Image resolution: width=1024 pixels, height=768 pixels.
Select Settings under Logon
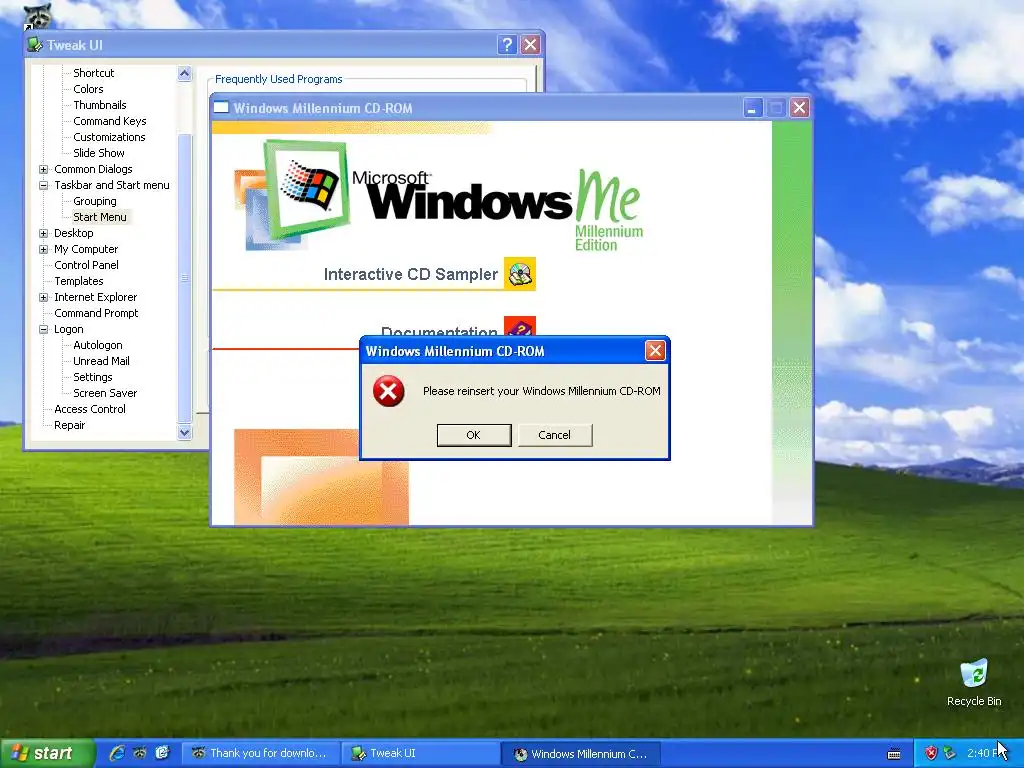[93, 377]
